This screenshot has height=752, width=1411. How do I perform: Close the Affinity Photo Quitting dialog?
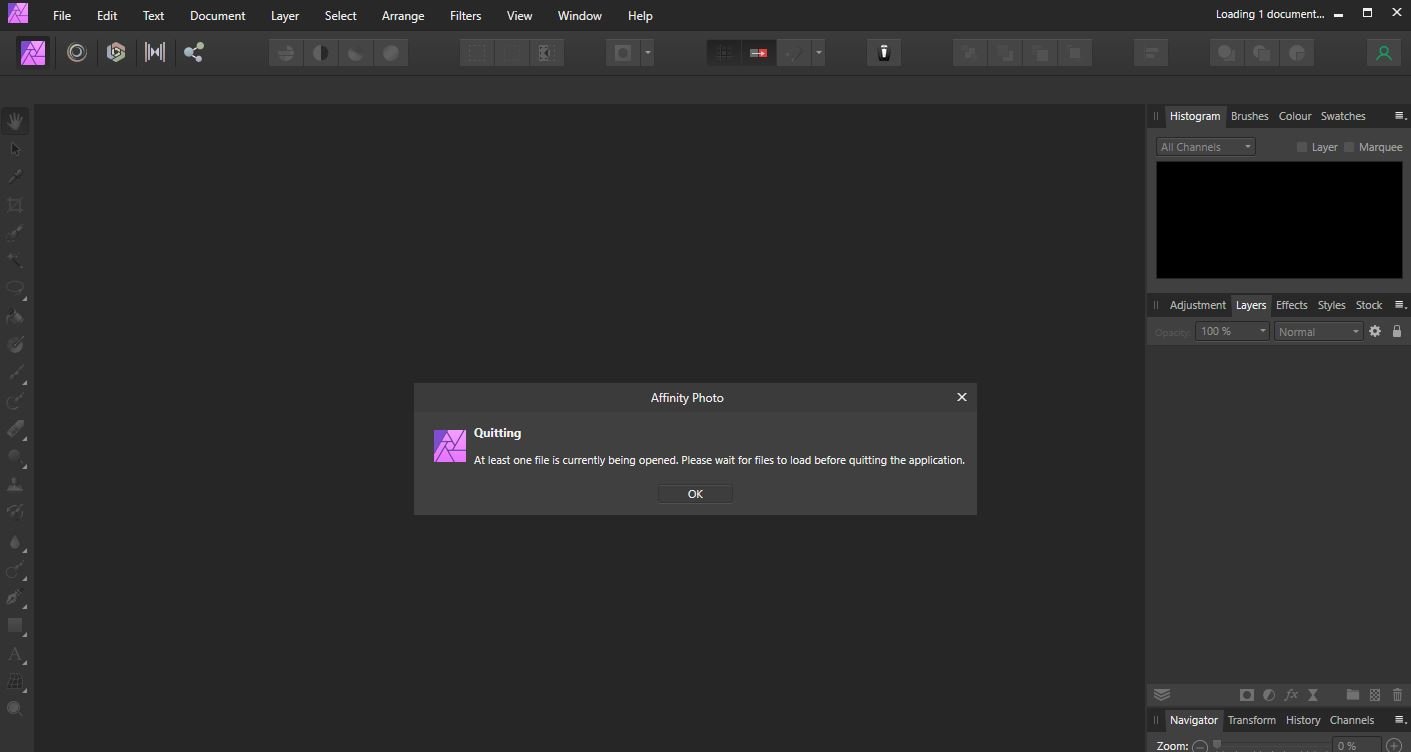pos(962,397)
